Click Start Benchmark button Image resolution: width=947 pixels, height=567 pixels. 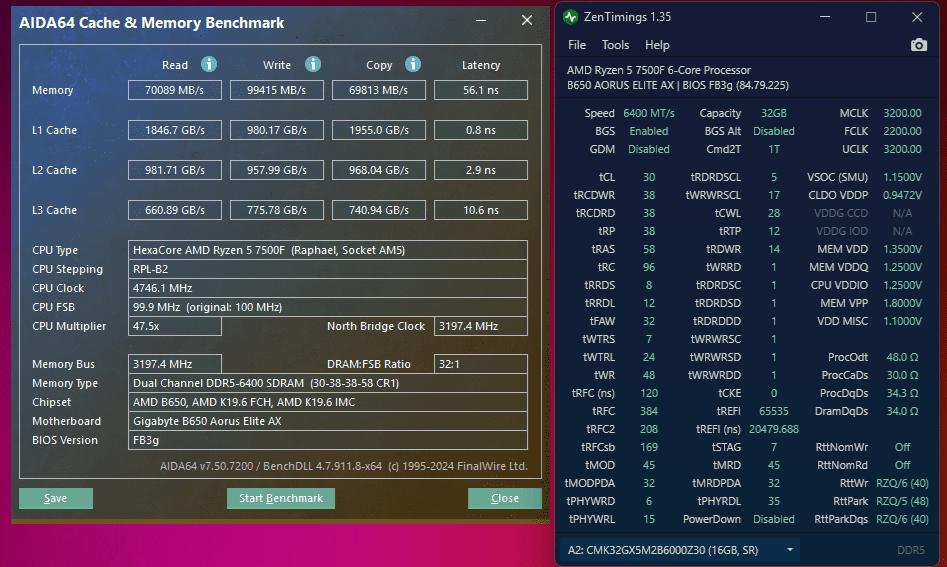pos(281,498)
